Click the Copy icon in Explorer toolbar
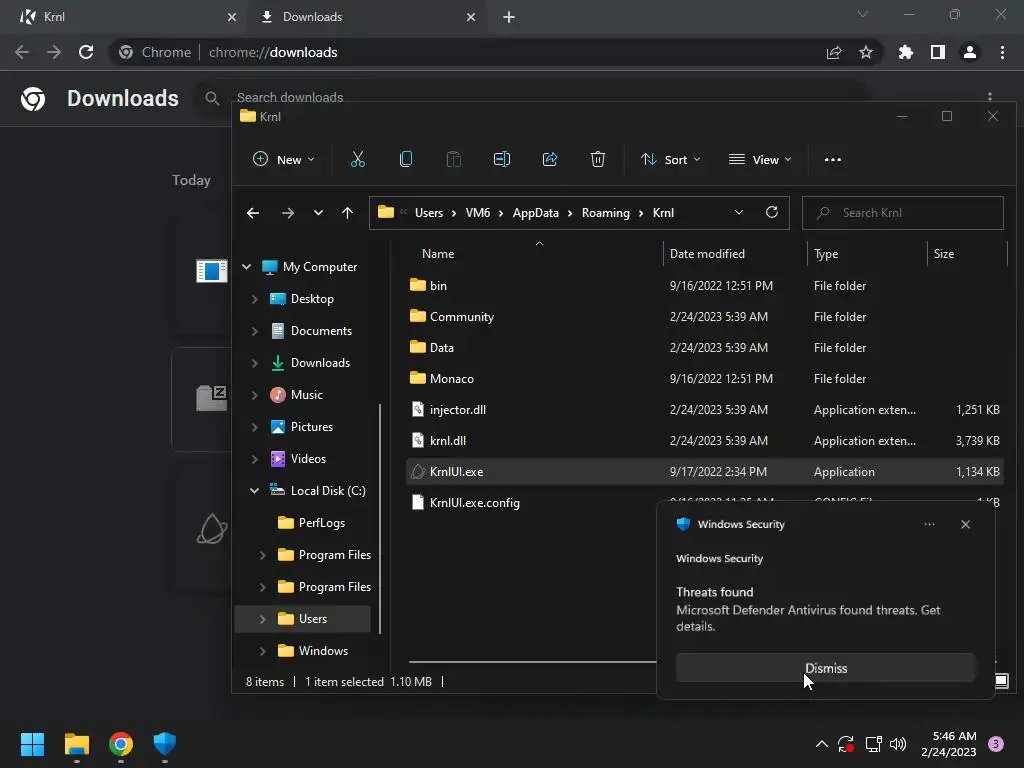Viewport: 1024px width, 768px height. [406, 159]
